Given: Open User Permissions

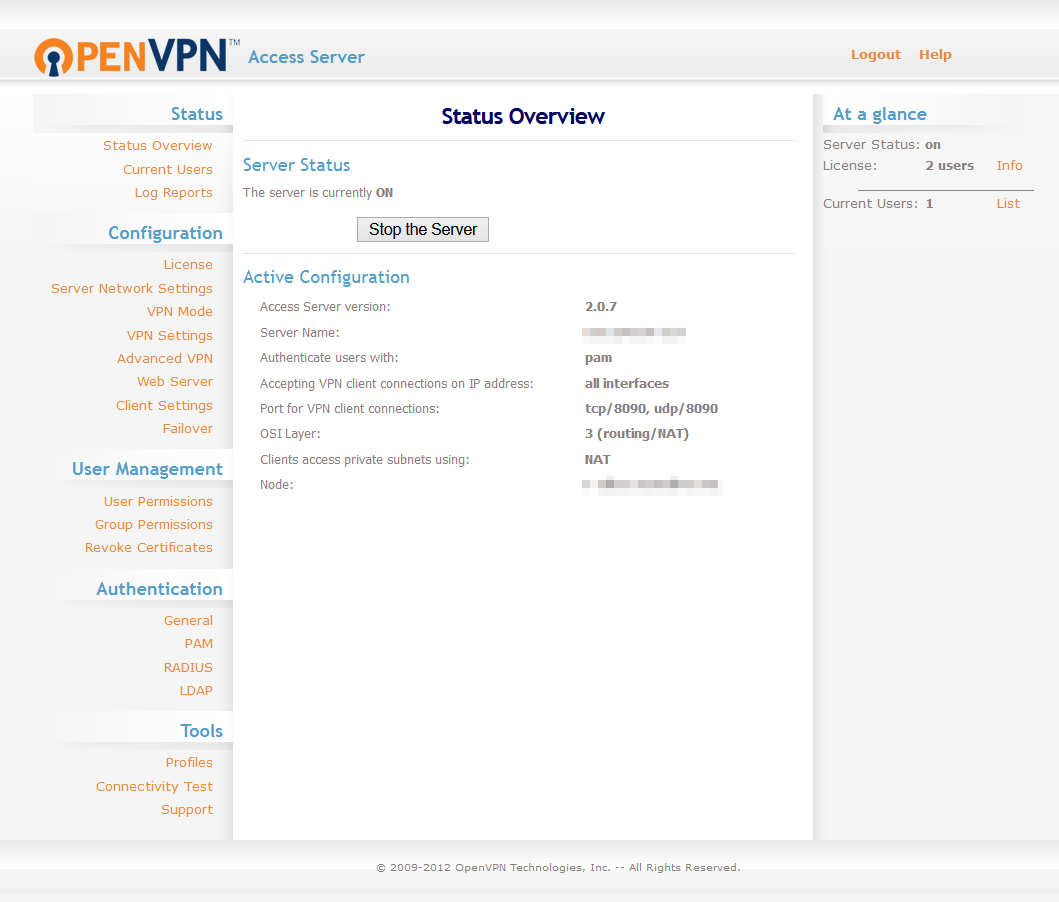Looking at the screenshot, I should [158, 502].
